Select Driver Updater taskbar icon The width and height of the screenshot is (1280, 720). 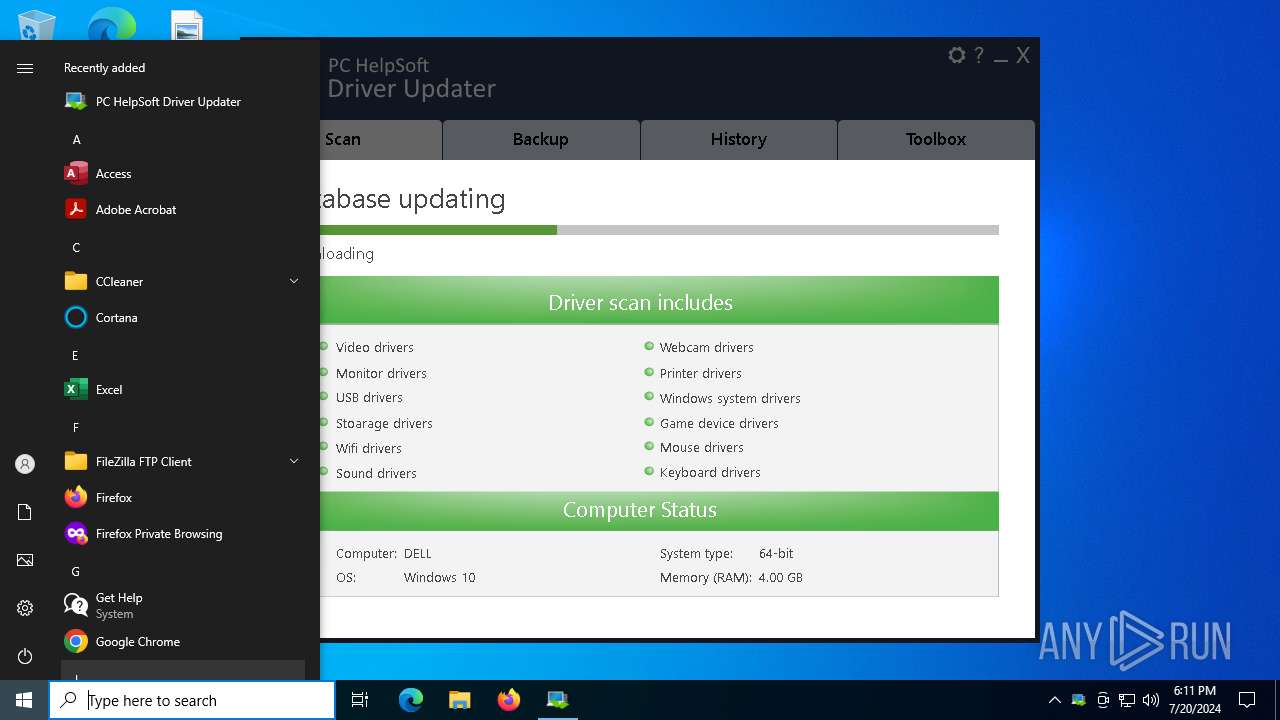pyautogui.click(x=557, y=700)
